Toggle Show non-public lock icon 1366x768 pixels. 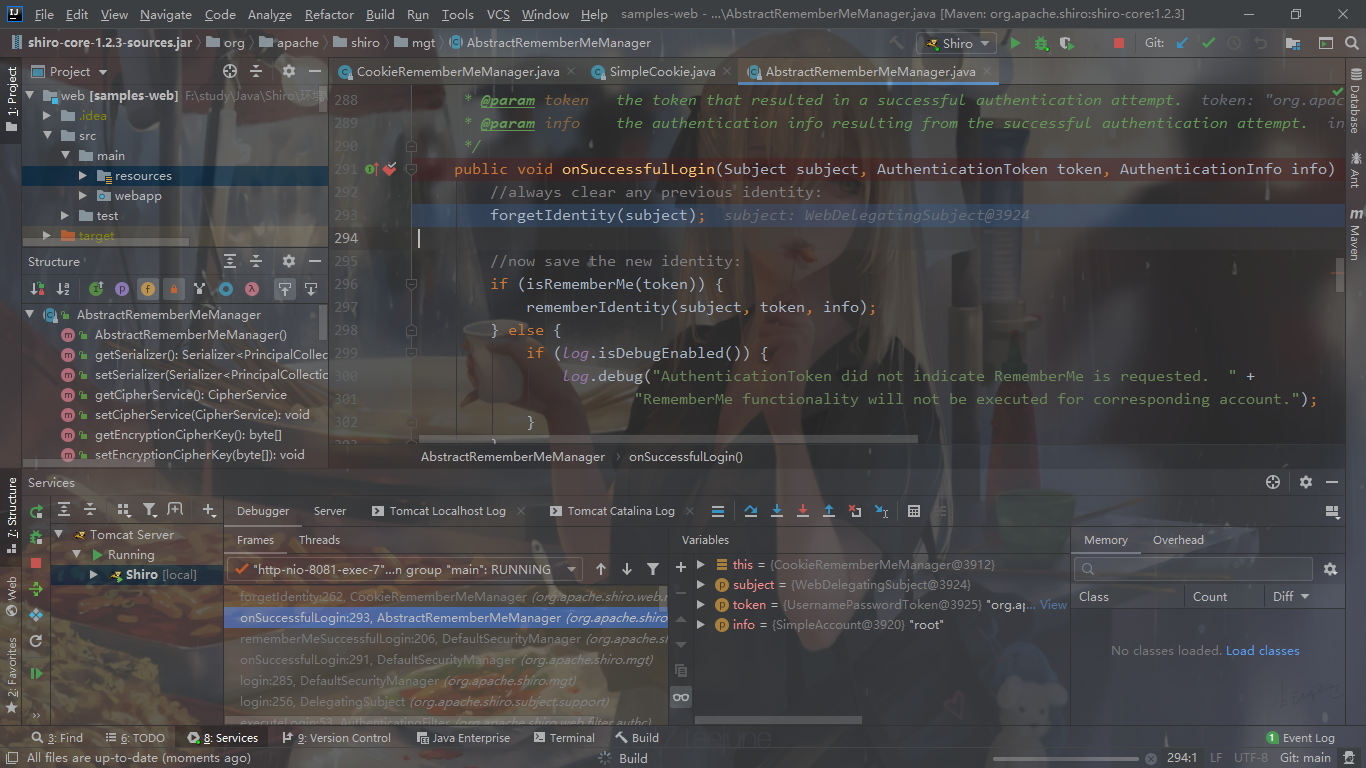pyautogui.click(x=174, y=289)
